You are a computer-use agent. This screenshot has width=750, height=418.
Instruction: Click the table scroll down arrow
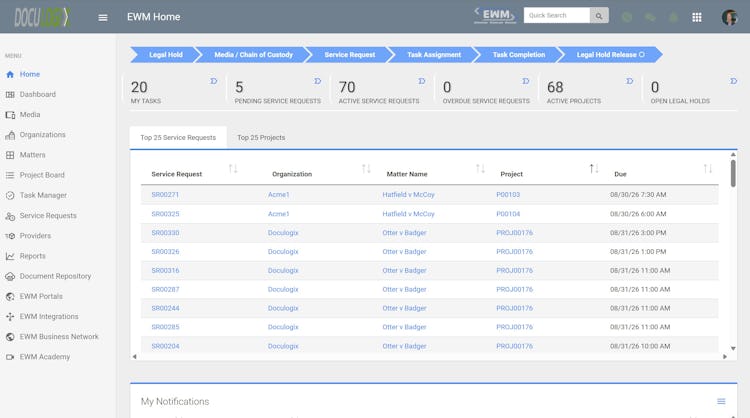[733, 349]
